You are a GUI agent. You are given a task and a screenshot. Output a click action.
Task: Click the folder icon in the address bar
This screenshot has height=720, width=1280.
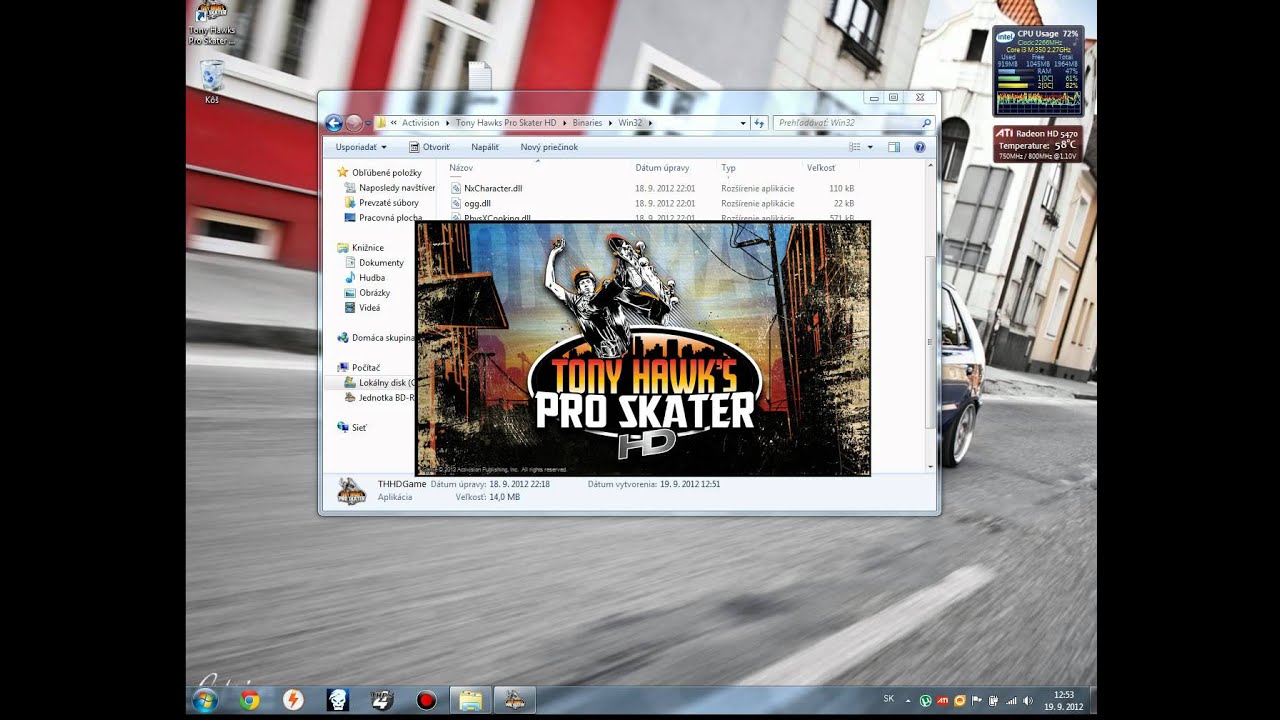click(x=381, y=123)
